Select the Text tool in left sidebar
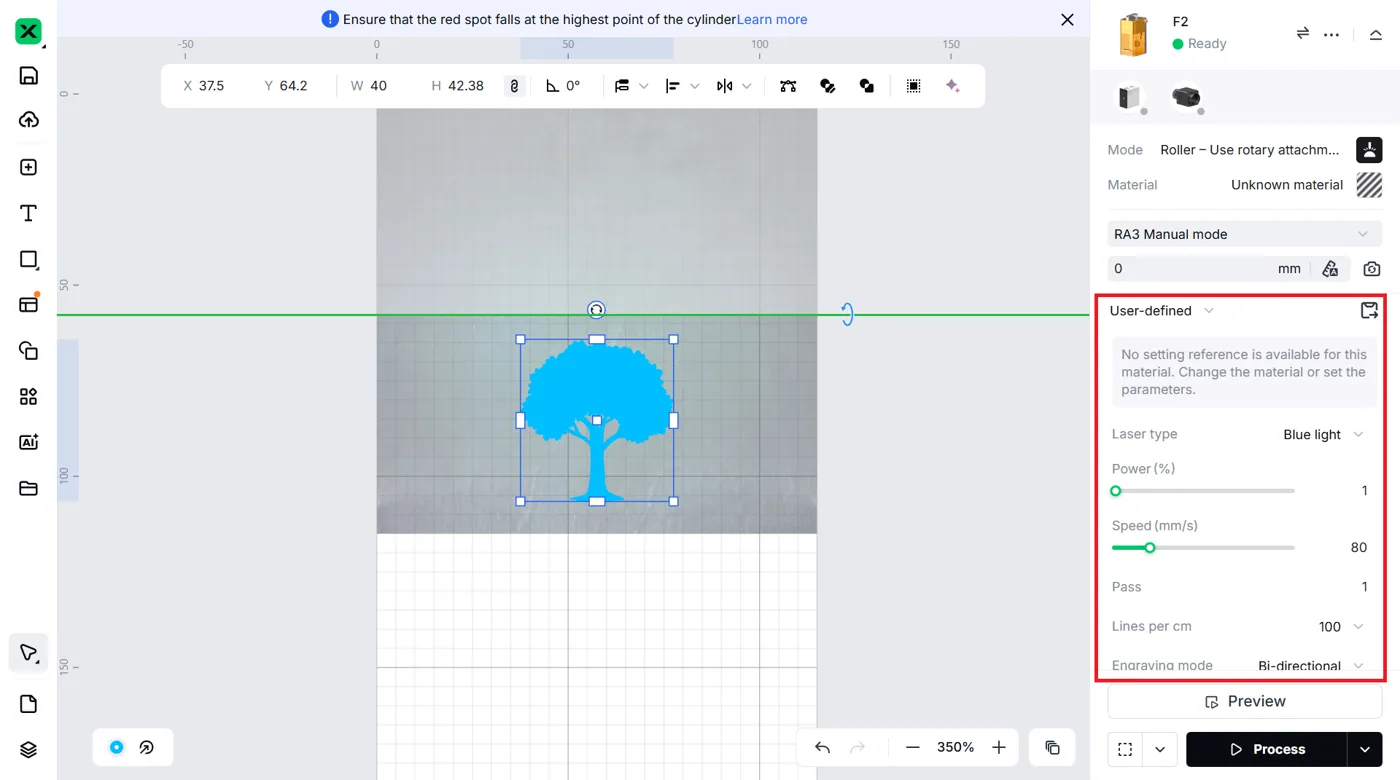This screenshot has width=1400, height=780. tap(28, 213)
